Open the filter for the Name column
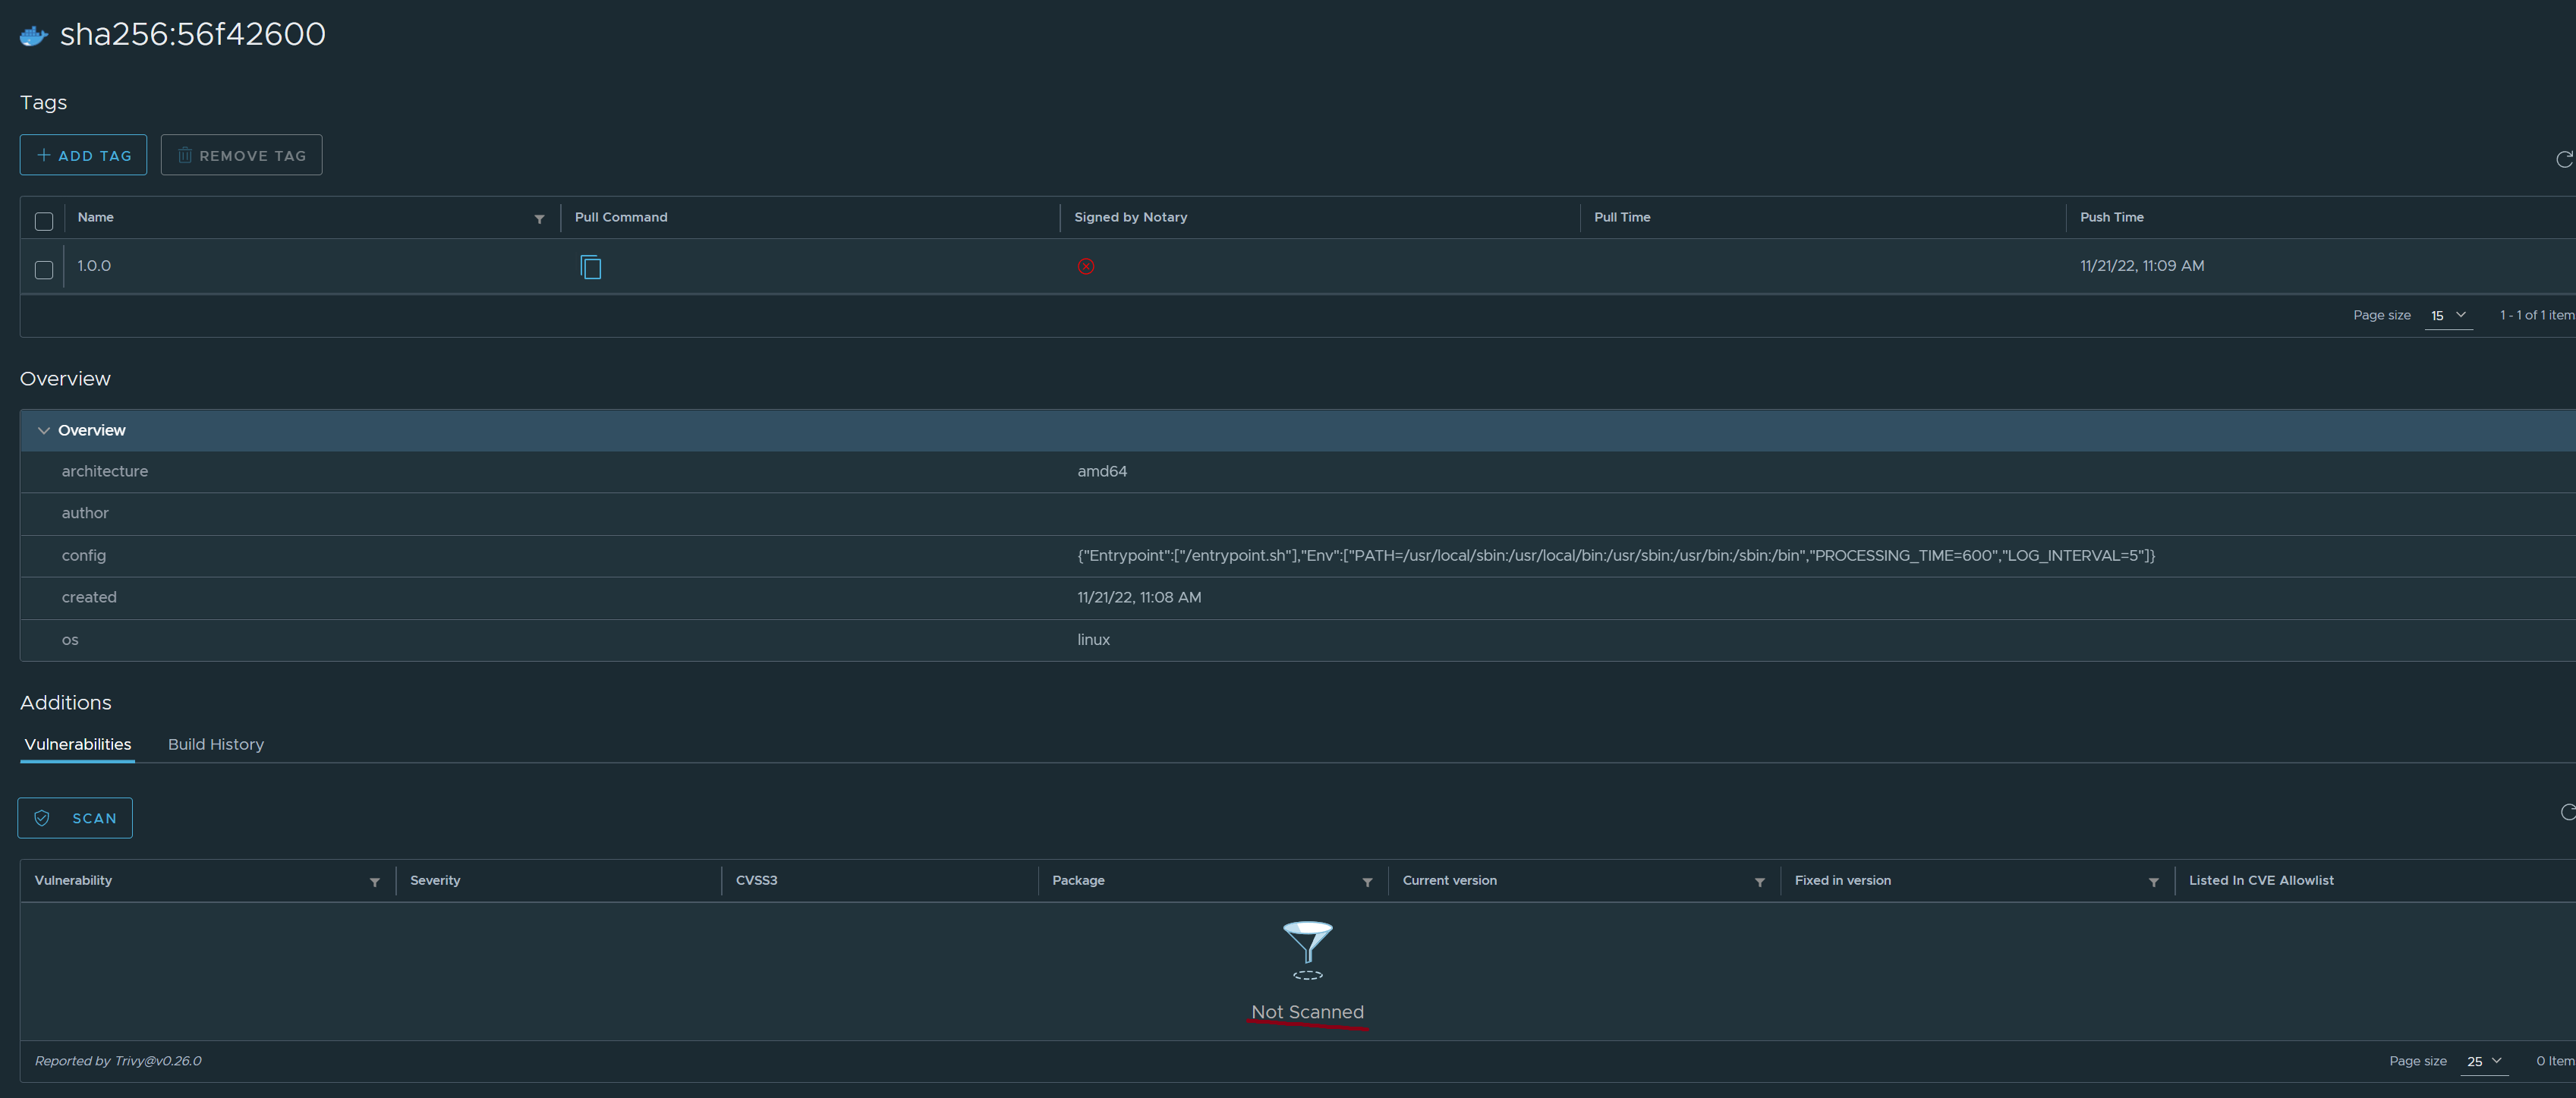This screenshot has height=1098, width=2576. coord(539,218)
